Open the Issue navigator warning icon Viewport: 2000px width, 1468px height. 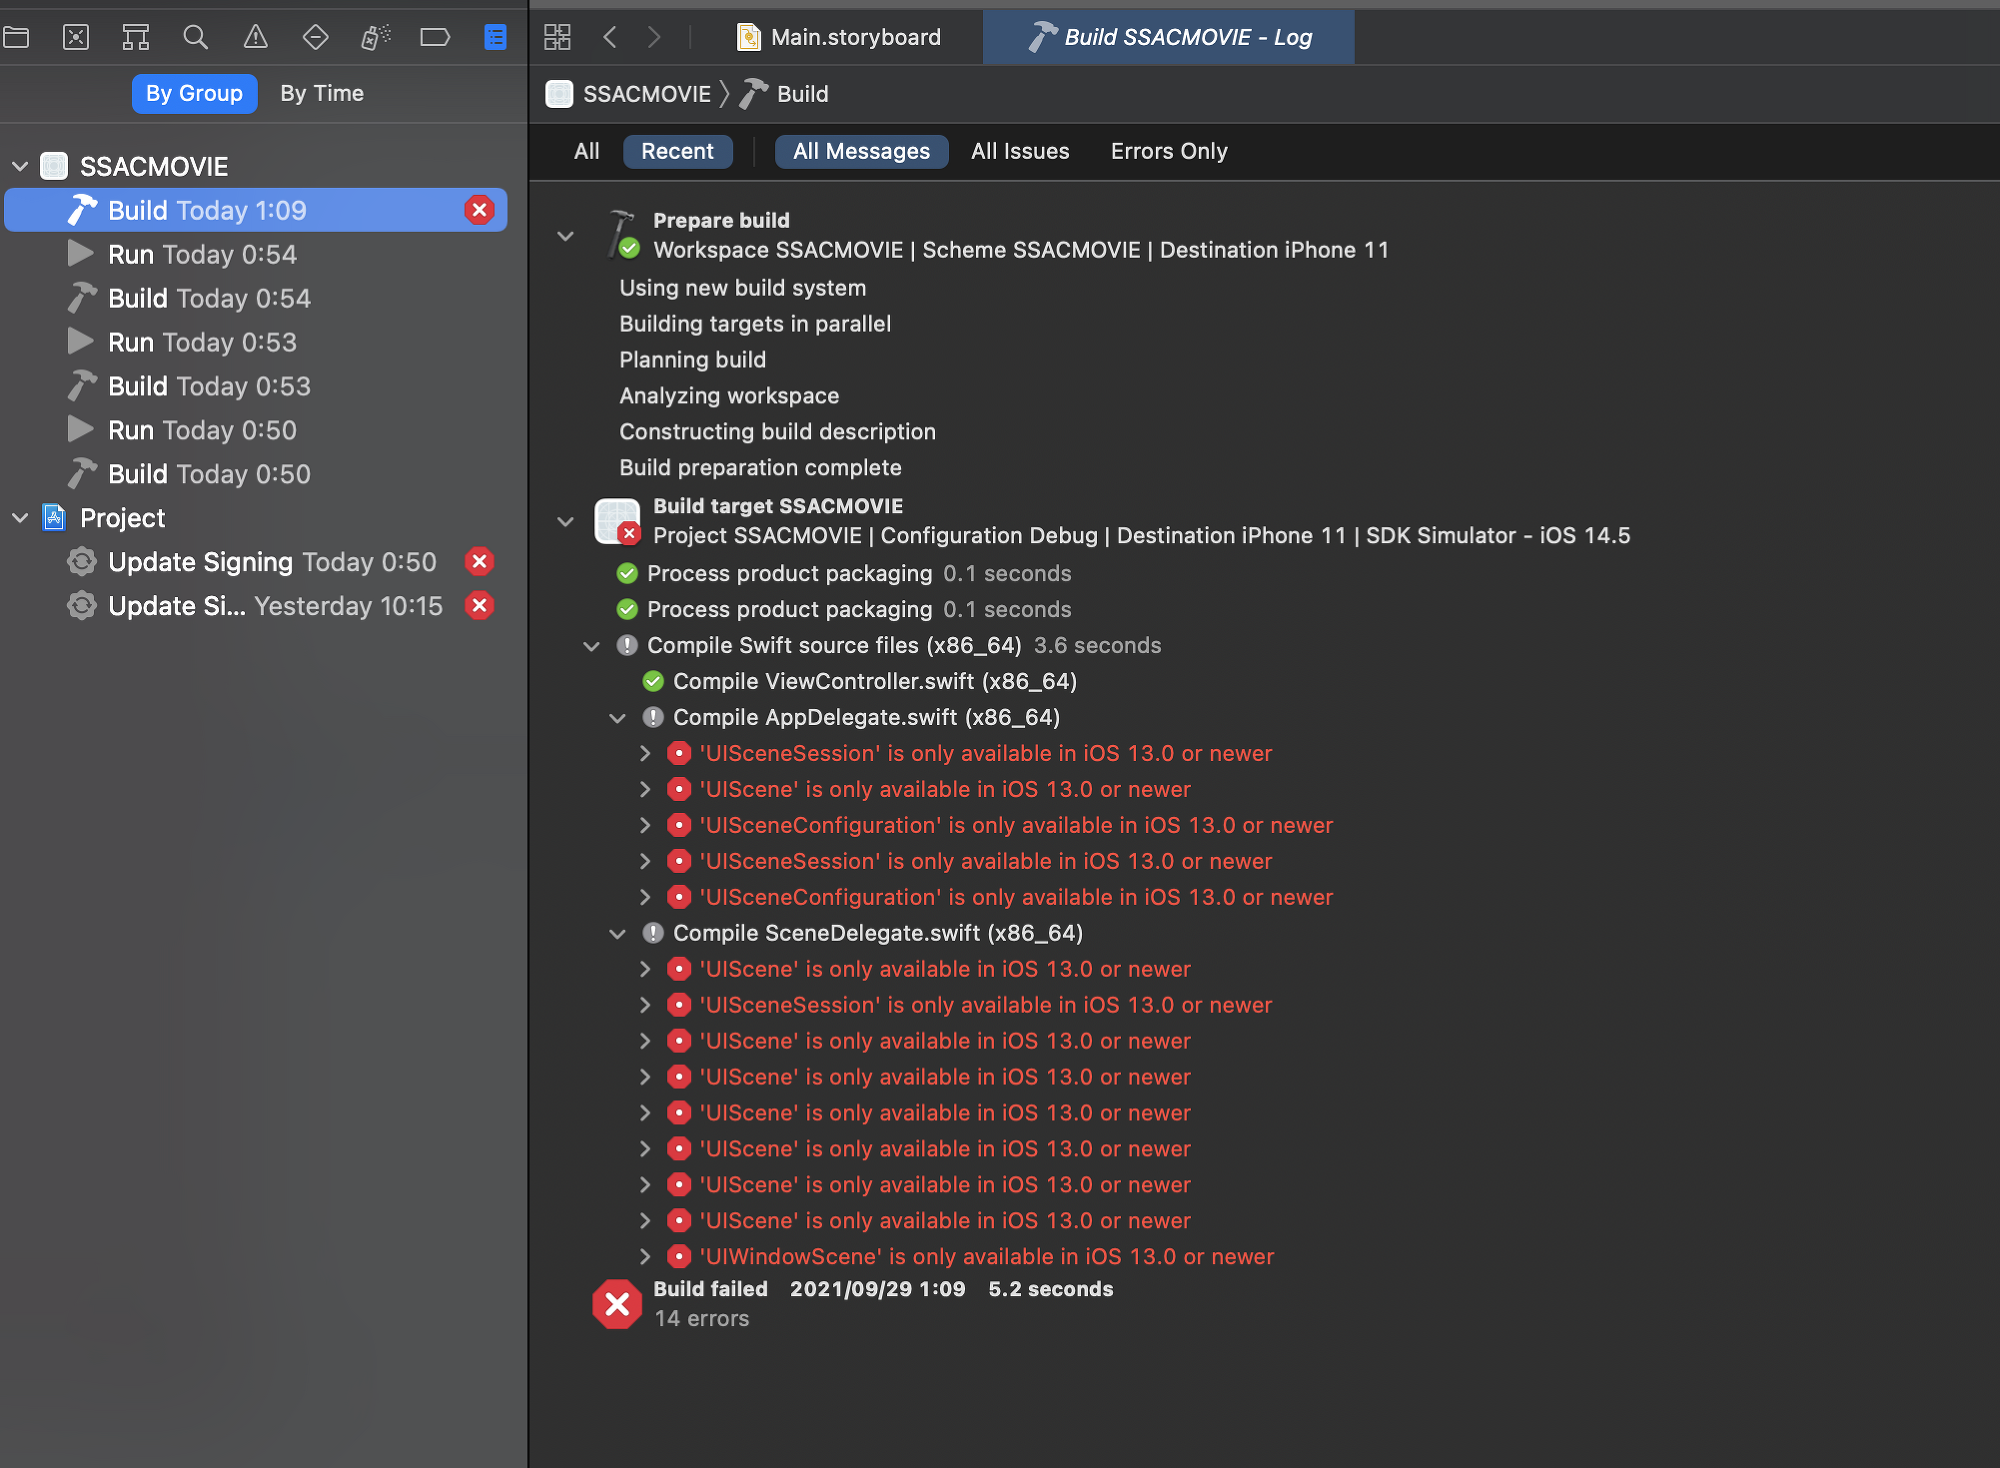pyautogui.click(x=256, y=38)
